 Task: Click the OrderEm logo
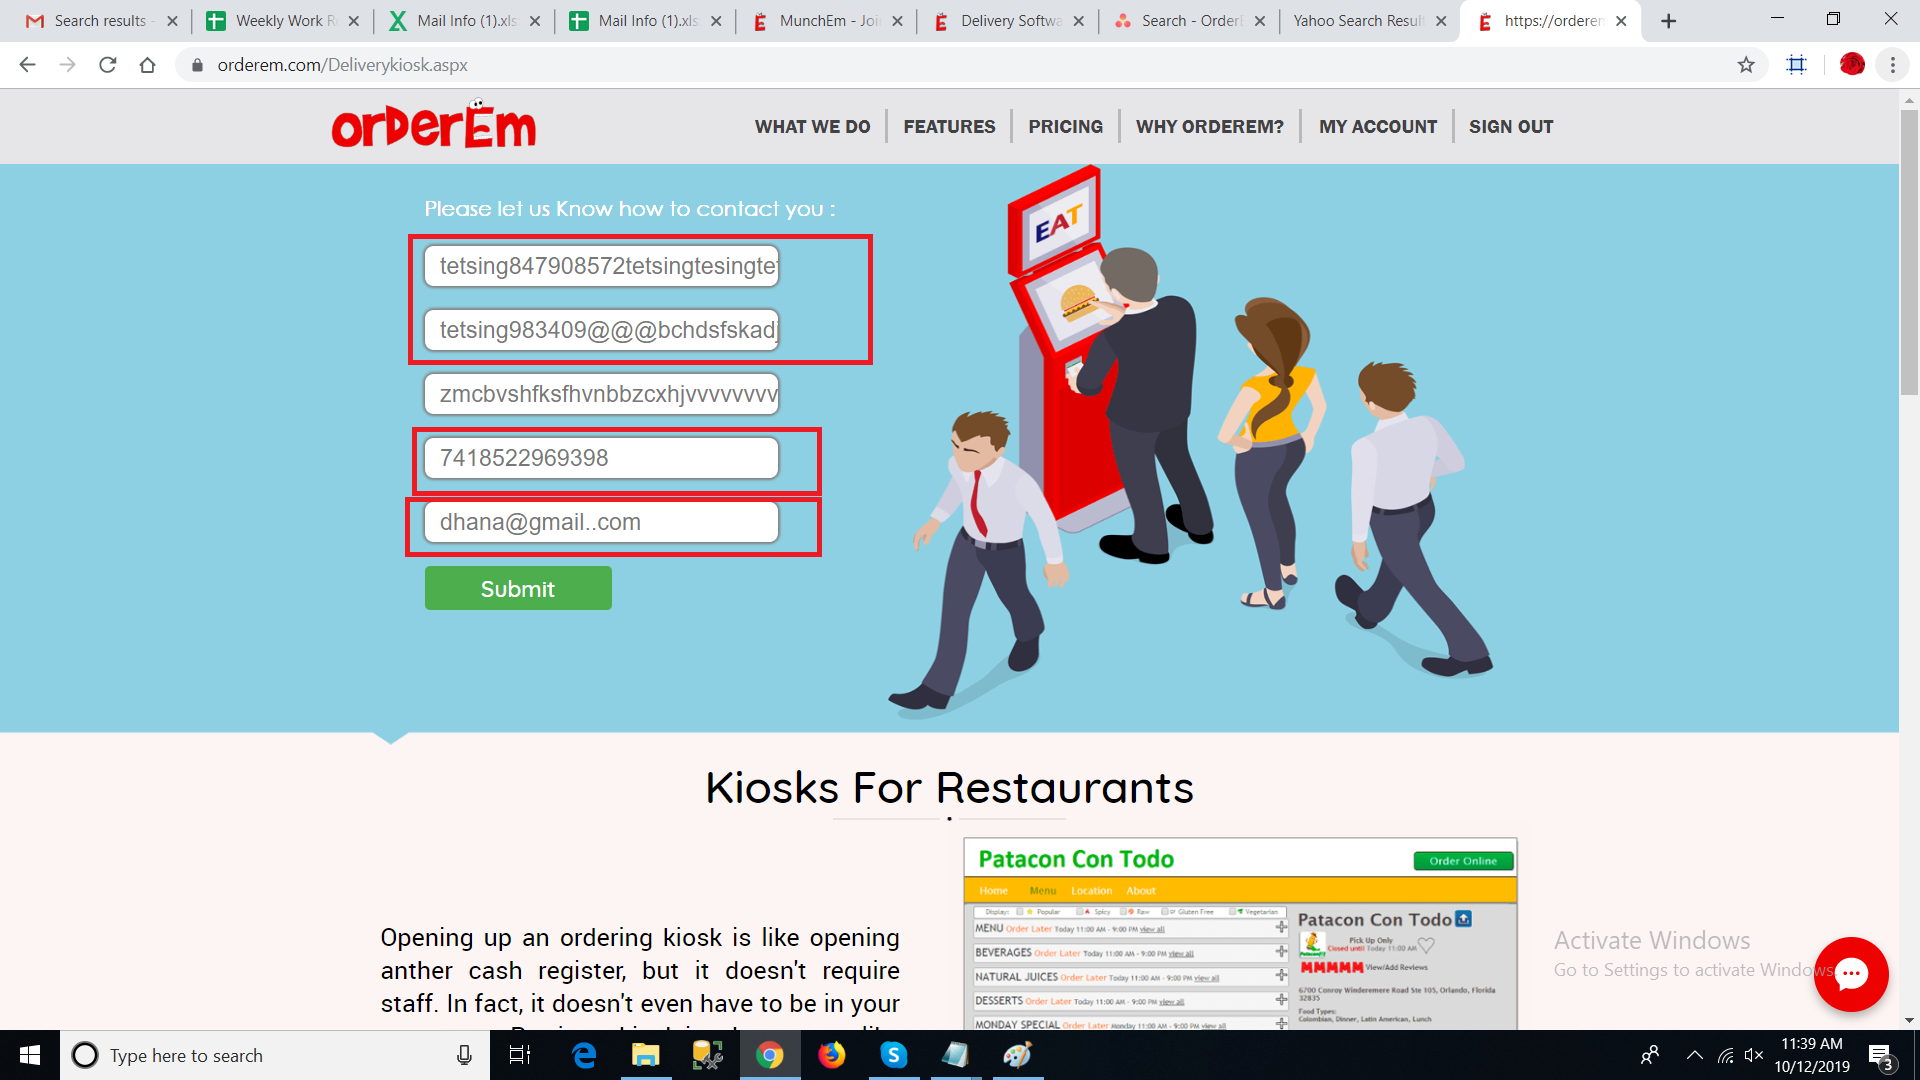[434, 125]
